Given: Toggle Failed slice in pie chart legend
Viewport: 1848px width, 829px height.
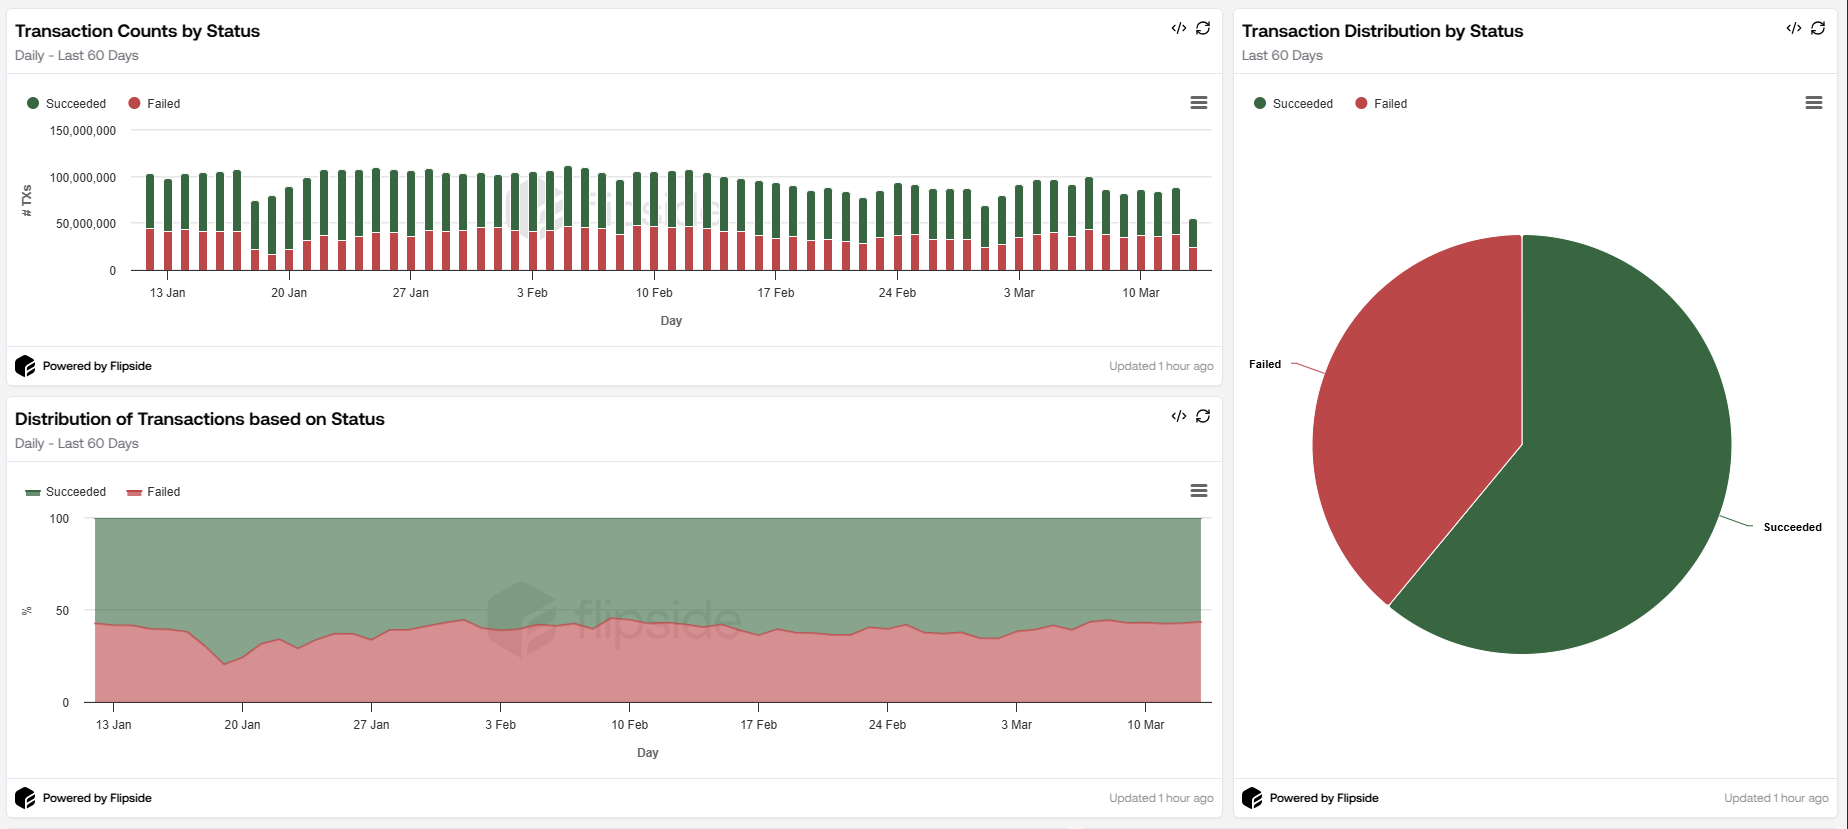Looking at the screenshot, I should (1381, 104).
